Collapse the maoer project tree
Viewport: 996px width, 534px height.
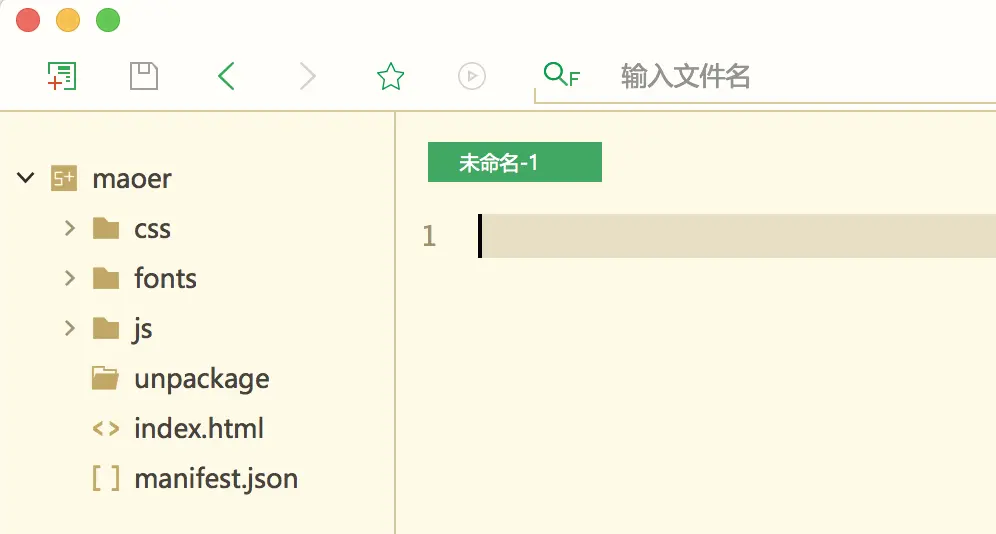(26, 179)
